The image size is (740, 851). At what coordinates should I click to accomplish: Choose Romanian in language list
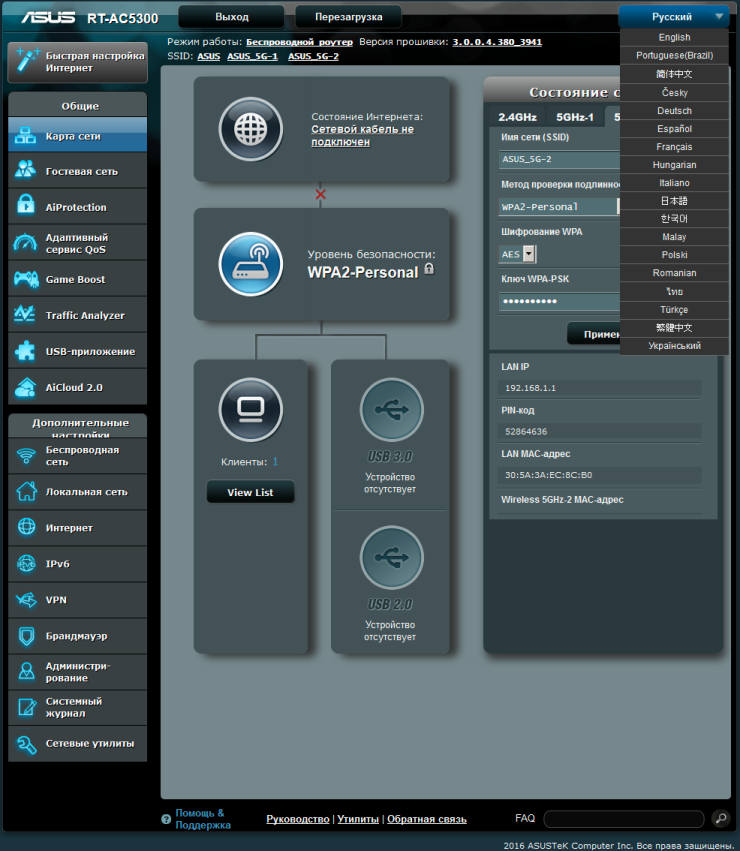[x=674, y=273]
